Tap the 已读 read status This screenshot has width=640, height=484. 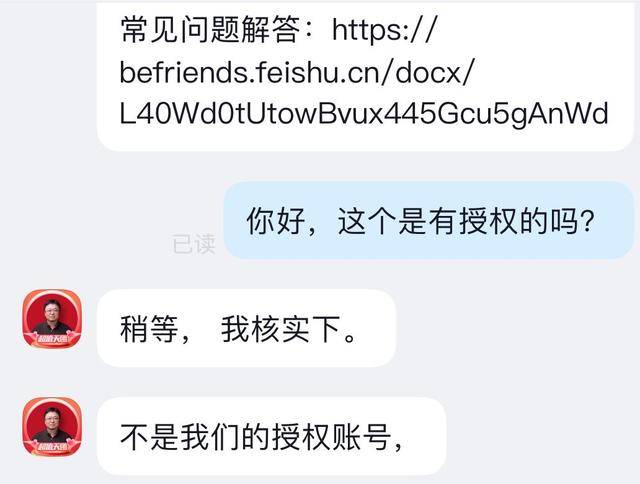(193, 244)
